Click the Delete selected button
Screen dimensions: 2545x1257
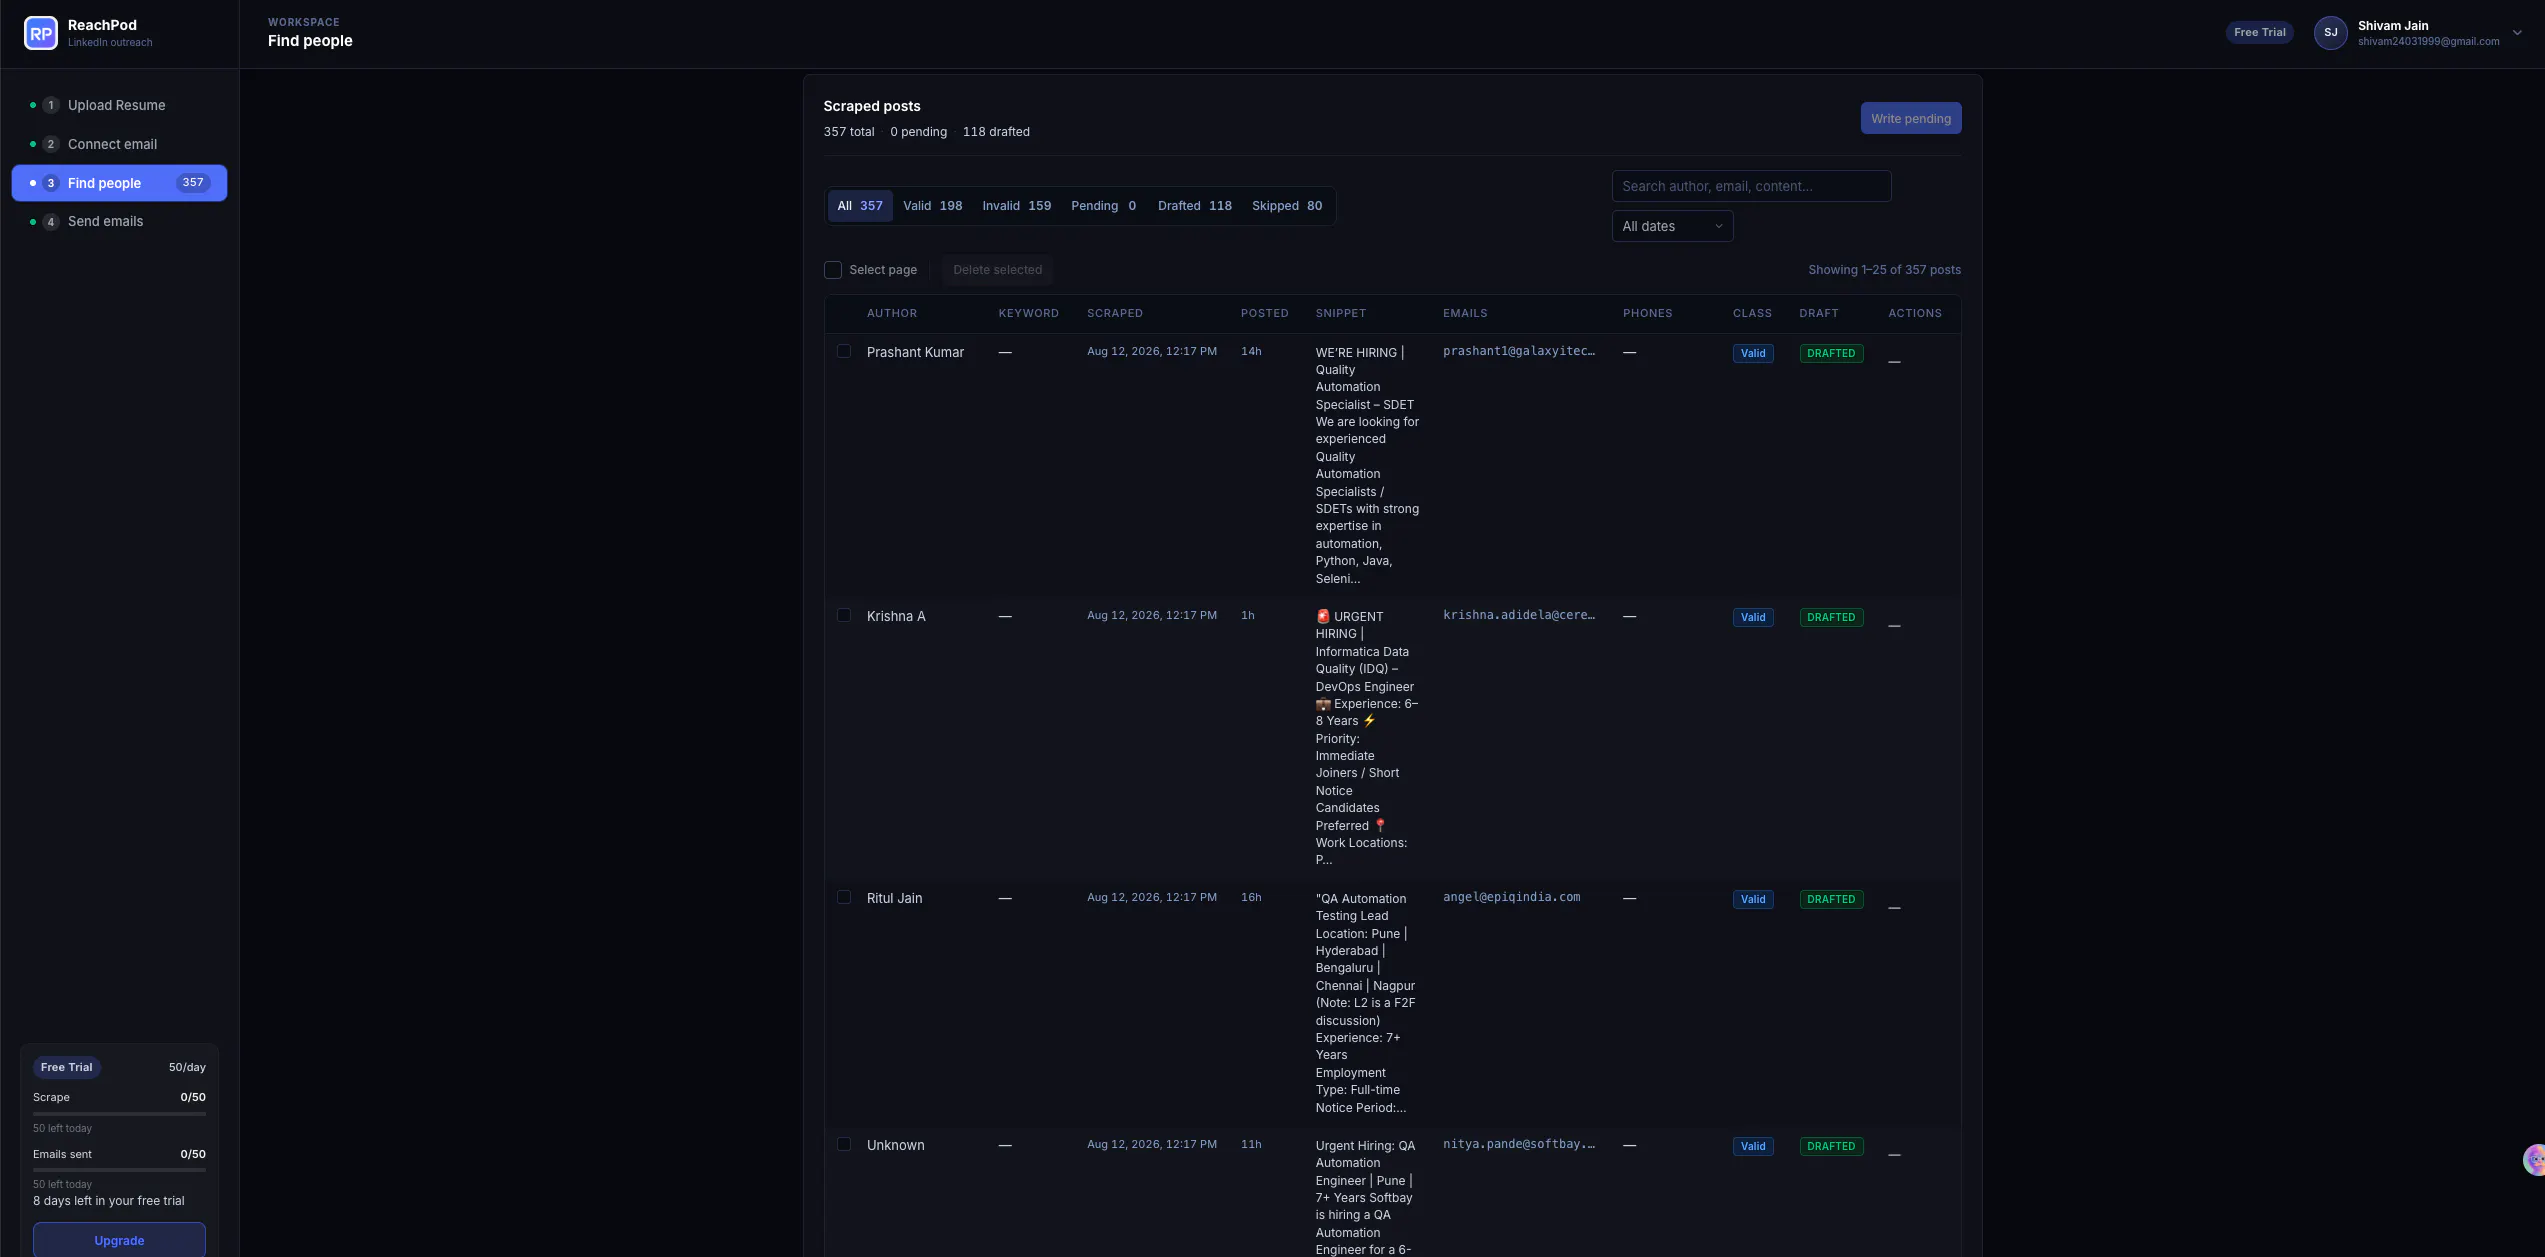[x=997, y=270]
